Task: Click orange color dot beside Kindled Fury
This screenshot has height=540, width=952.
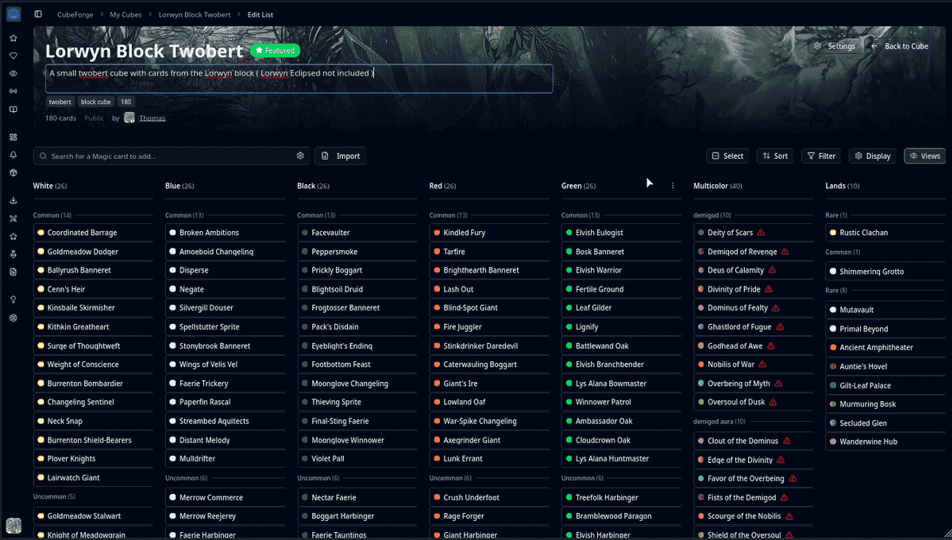Action: point(437,233)
